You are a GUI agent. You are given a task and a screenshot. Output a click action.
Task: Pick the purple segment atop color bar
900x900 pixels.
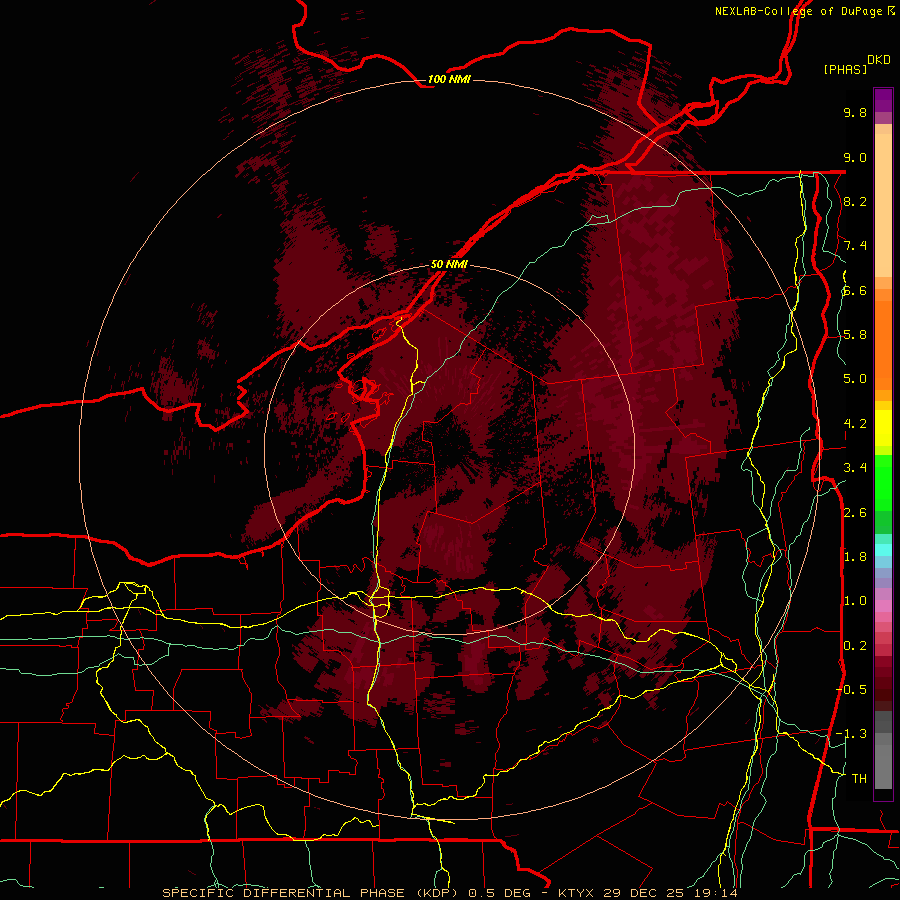(x=883, y=100)
